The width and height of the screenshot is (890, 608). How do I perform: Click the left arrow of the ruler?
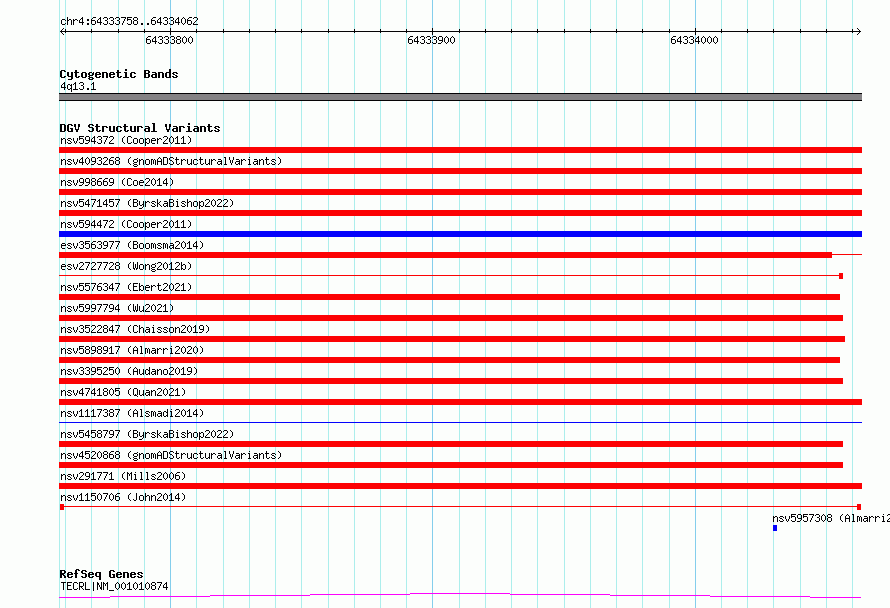(x=63, y=31)
